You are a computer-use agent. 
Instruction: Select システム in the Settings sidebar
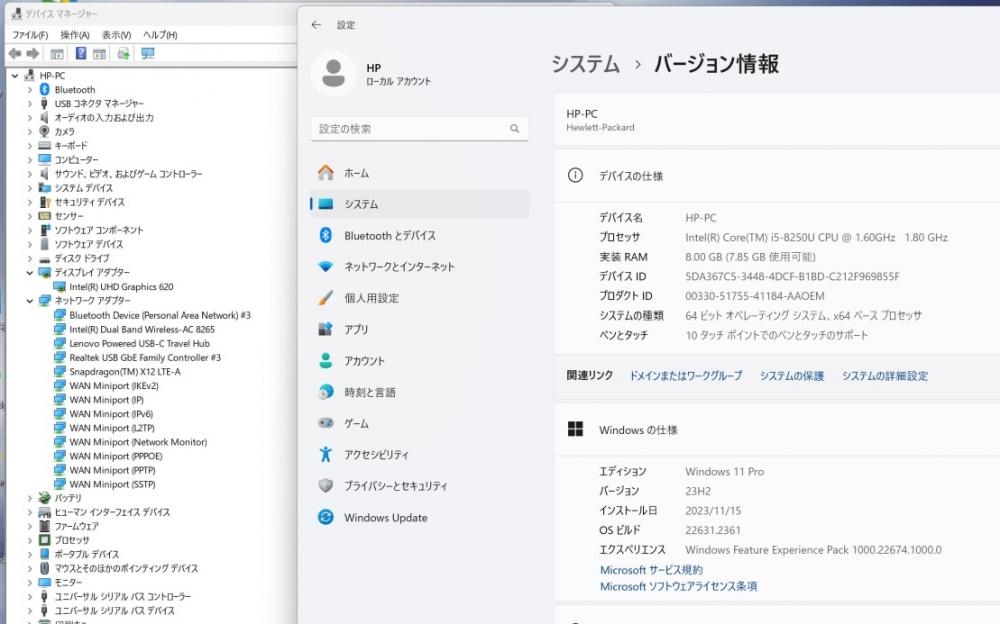[420, 204]
